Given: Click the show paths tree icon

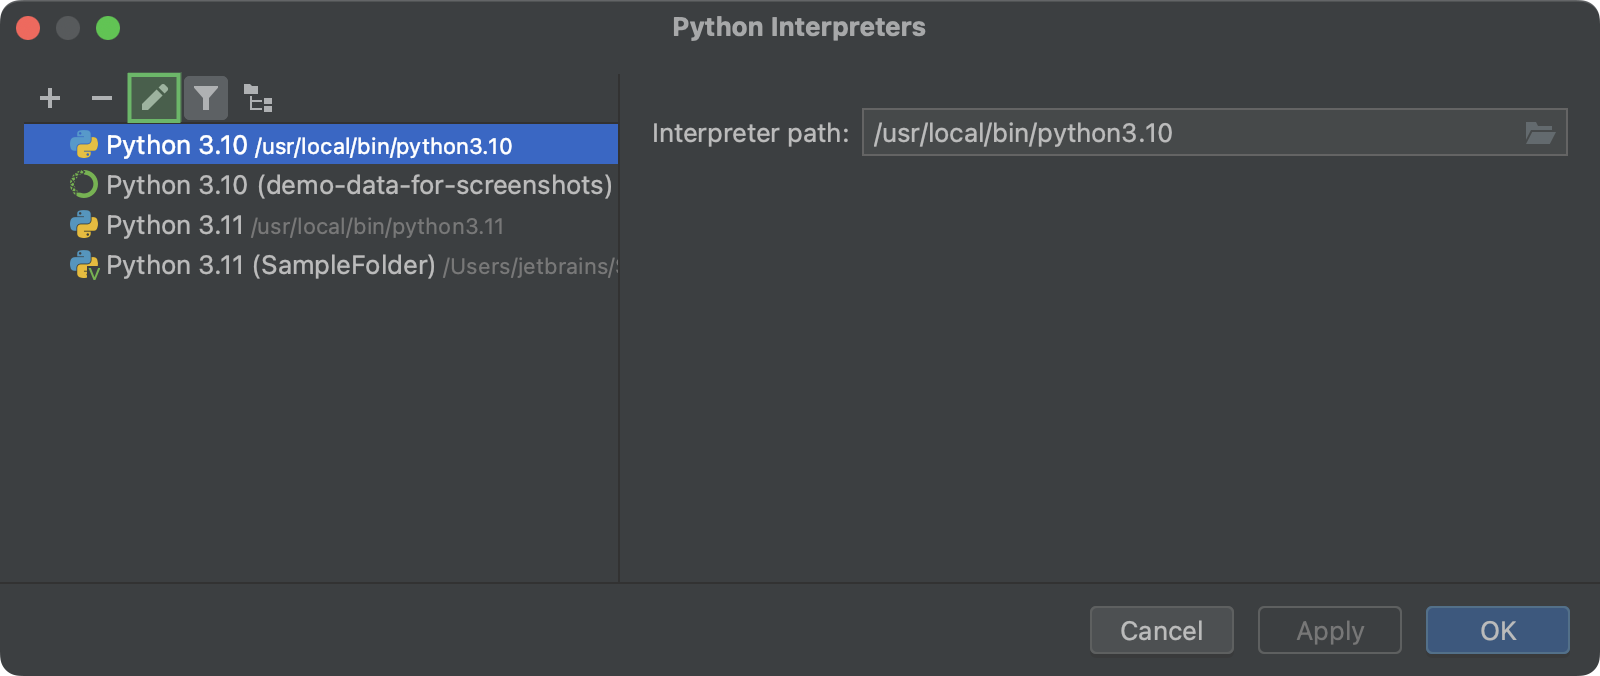Looking at the screenshot, I should coord(258,98).
